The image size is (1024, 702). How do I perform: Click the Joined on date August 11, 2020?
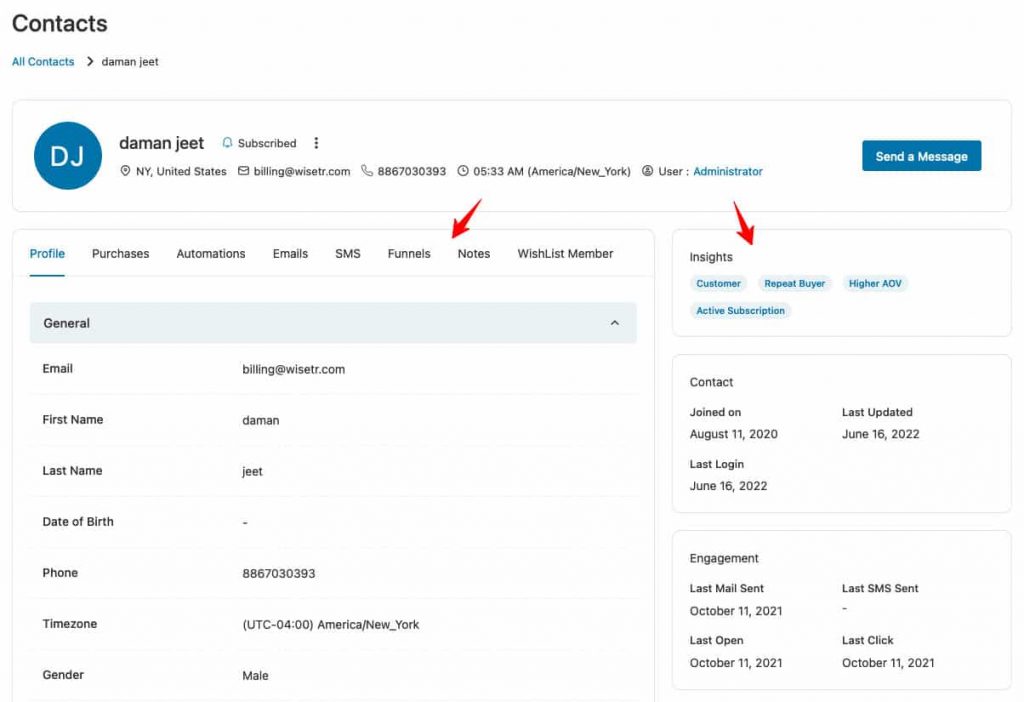pyautogui.click(x=733, y=434)
